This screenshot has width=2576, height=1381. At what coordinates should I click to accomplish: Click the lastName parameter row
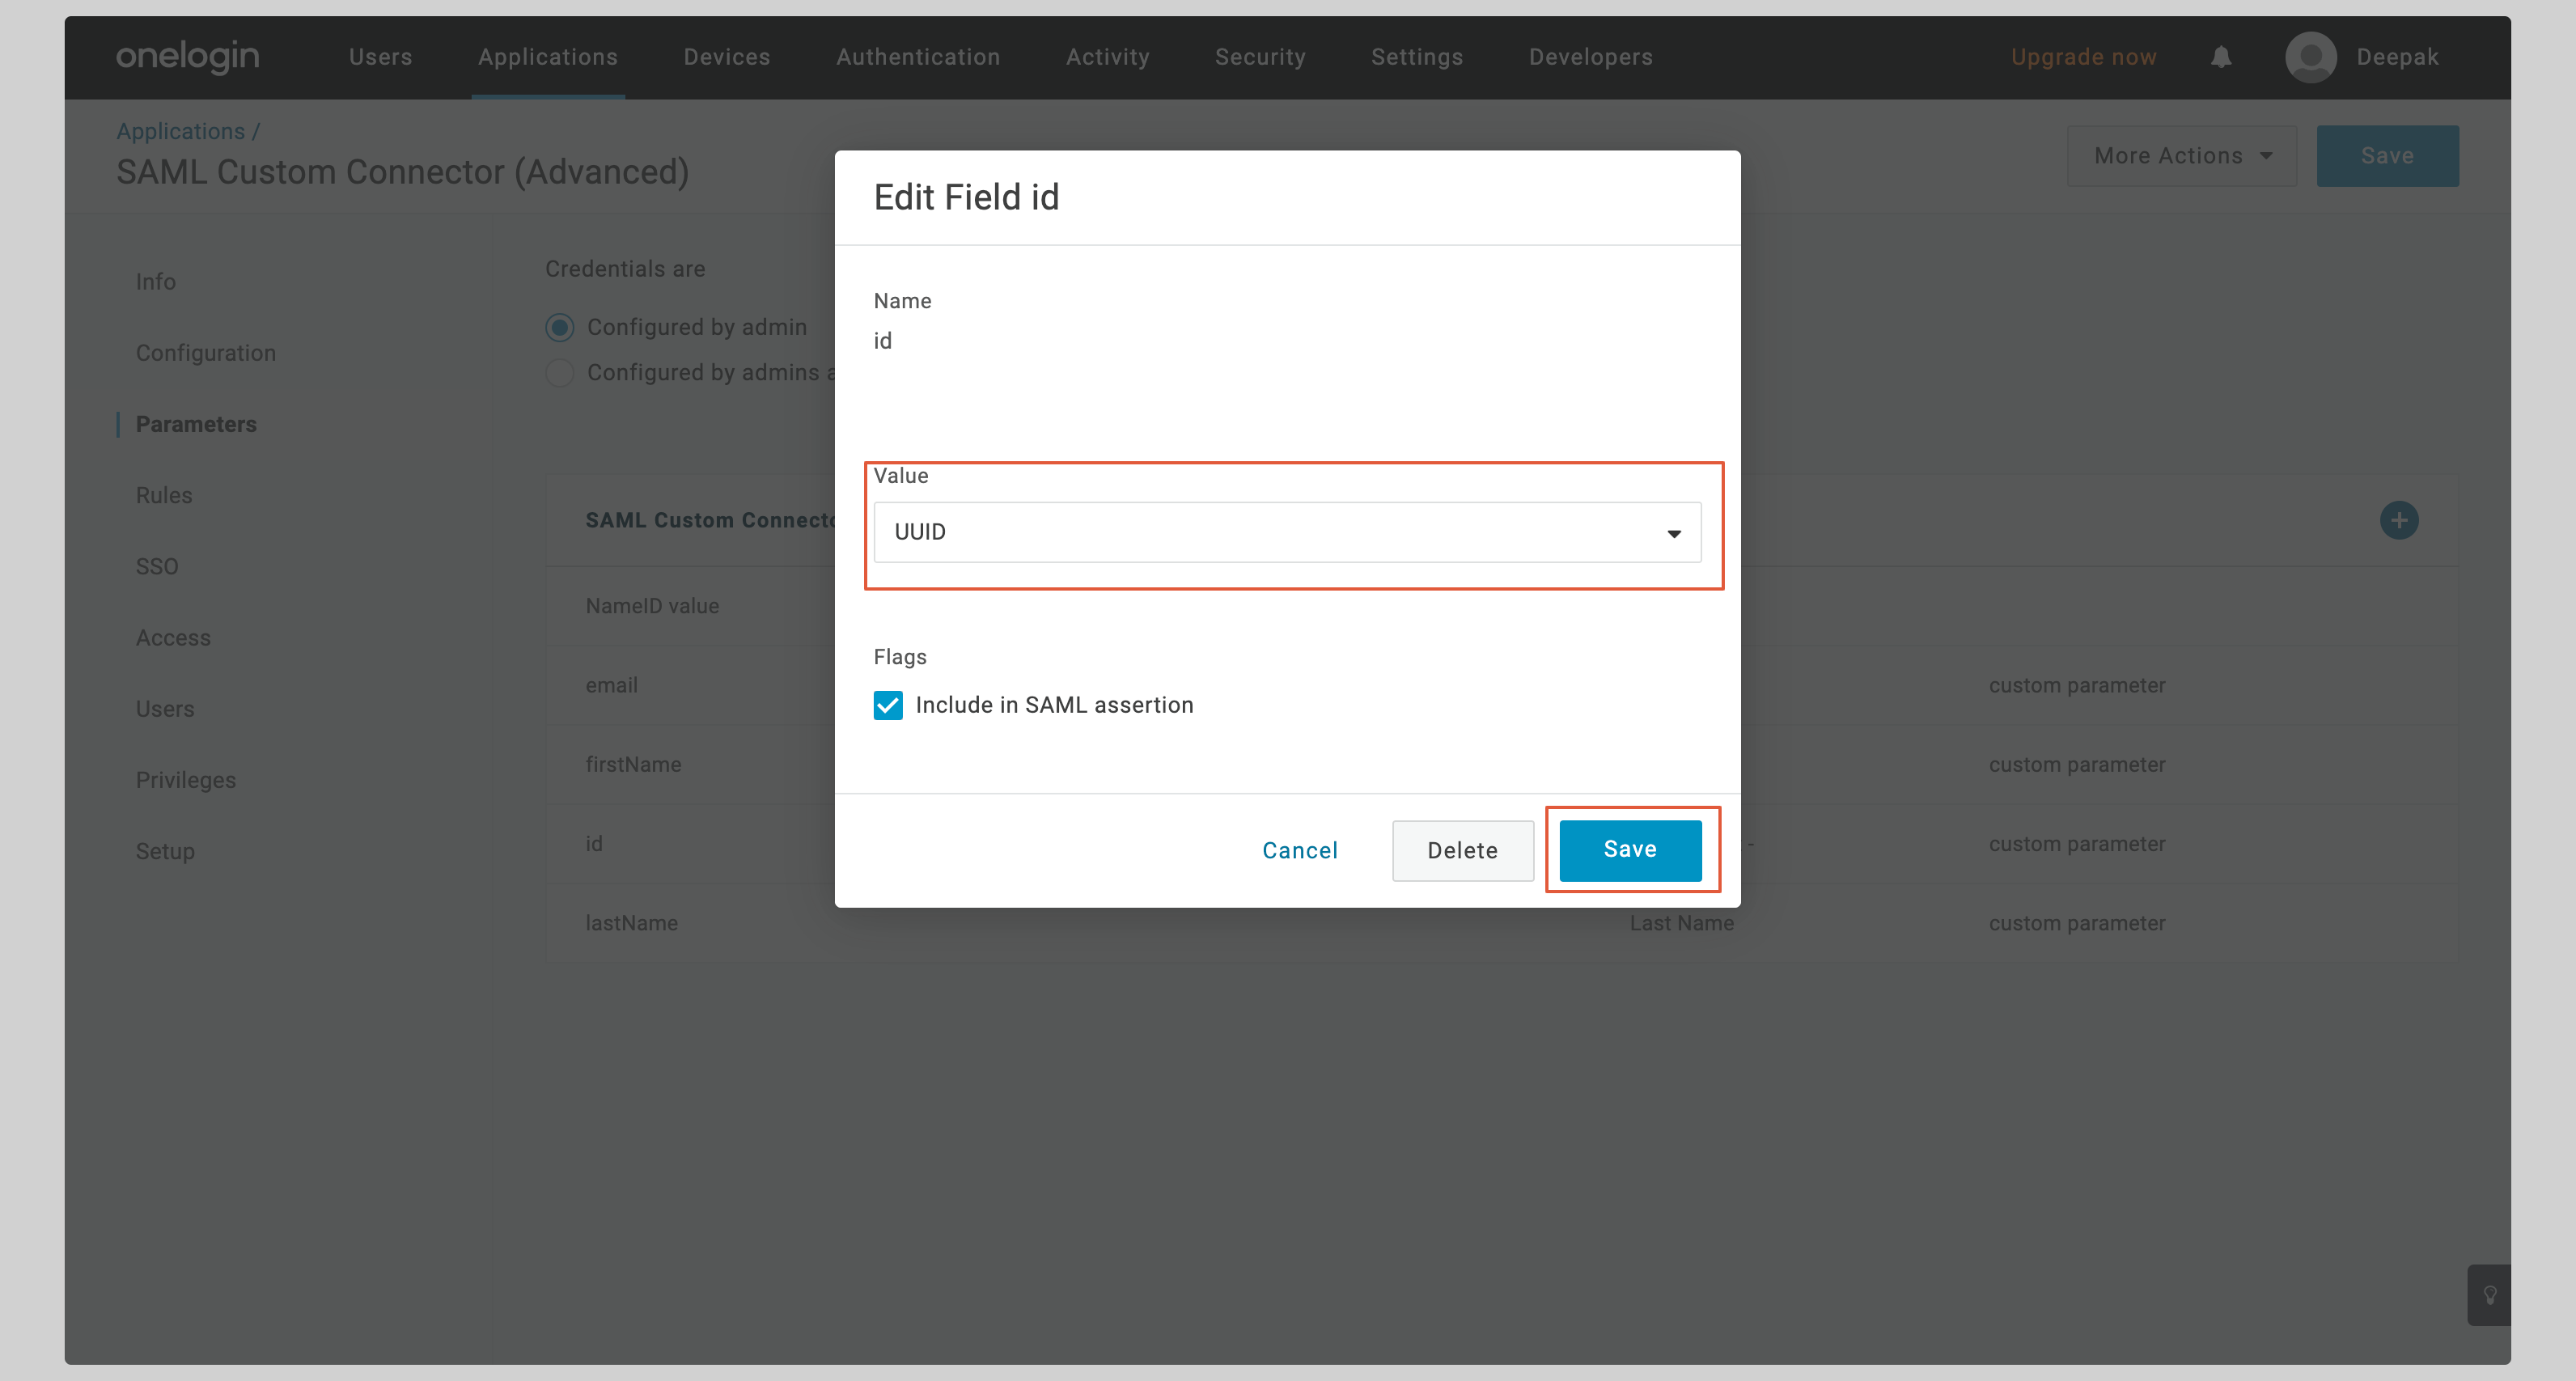pos(632,923)
